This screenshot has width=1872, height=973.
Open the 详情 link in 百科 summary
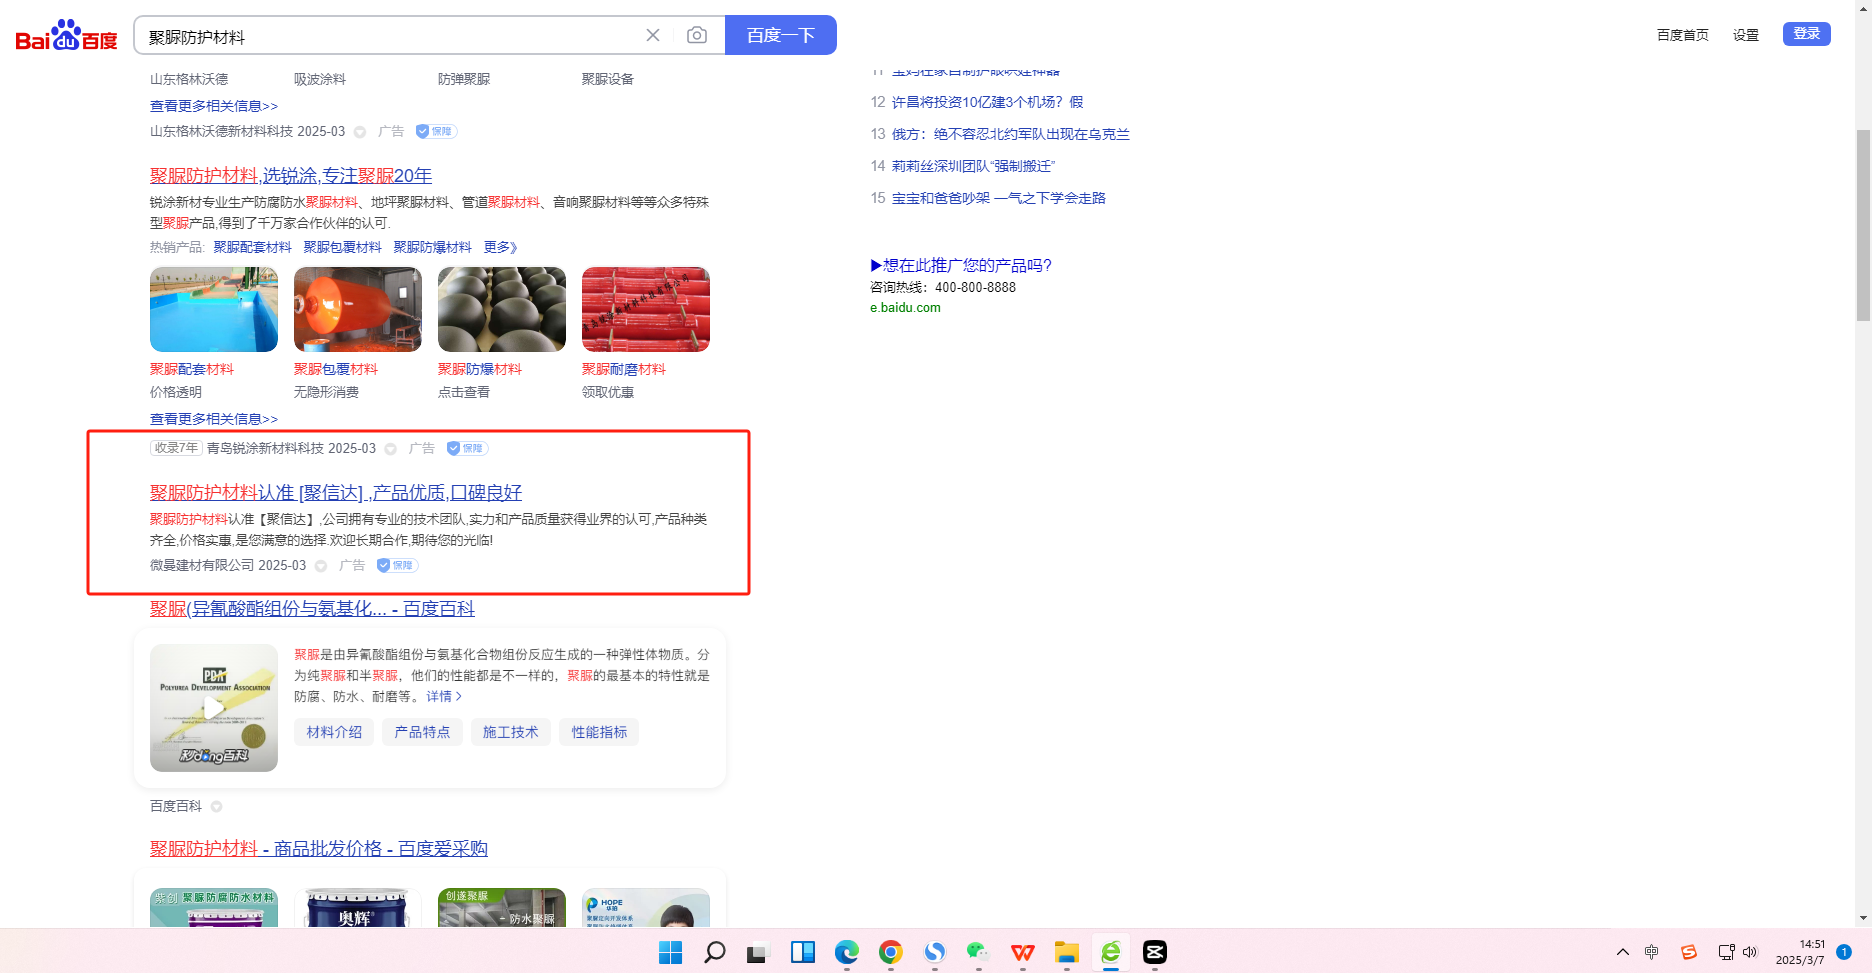point(444,697)
